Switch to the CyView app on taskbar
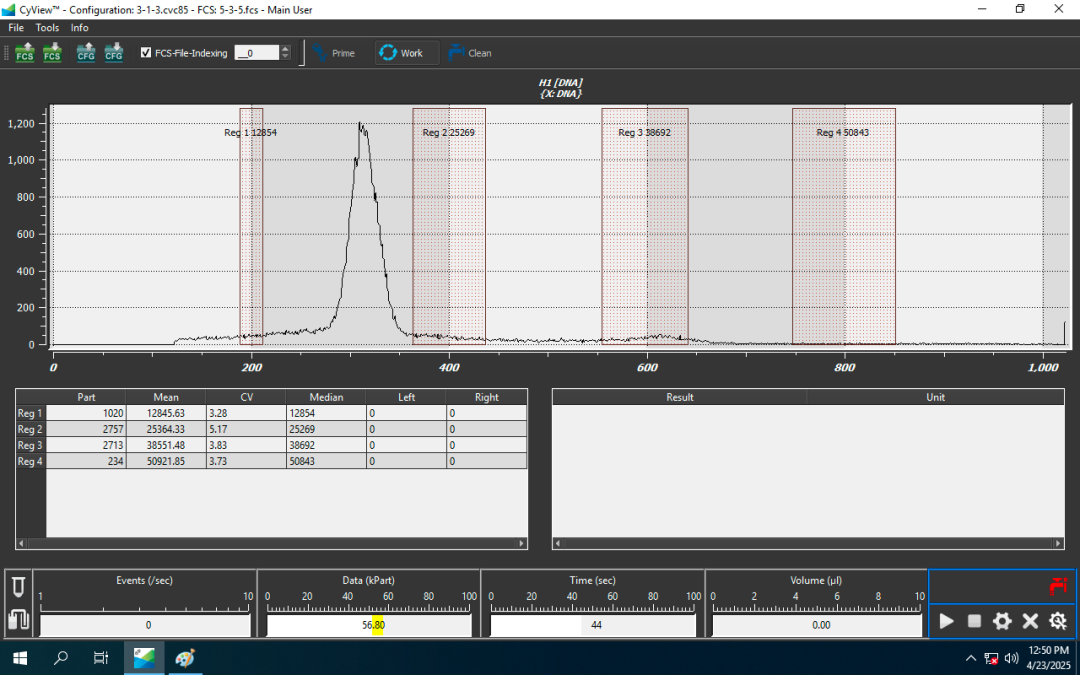The height and width of the screenshot is (675, 1080). (144, 658)
